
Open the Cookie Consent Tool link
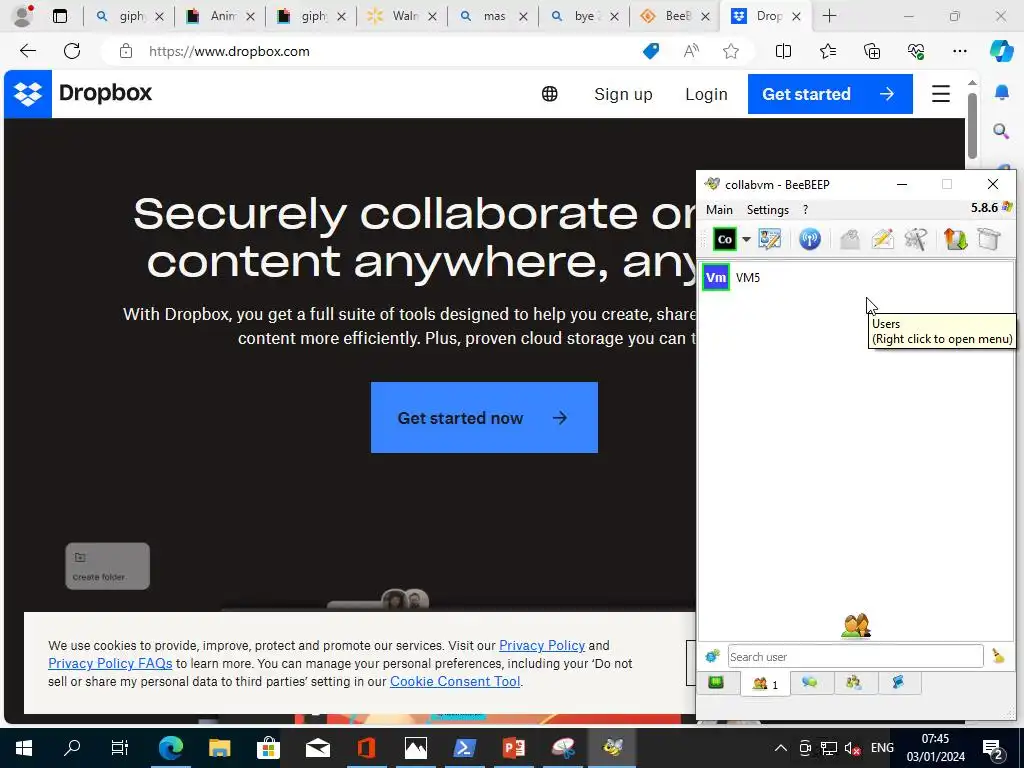tap(455, 681)
